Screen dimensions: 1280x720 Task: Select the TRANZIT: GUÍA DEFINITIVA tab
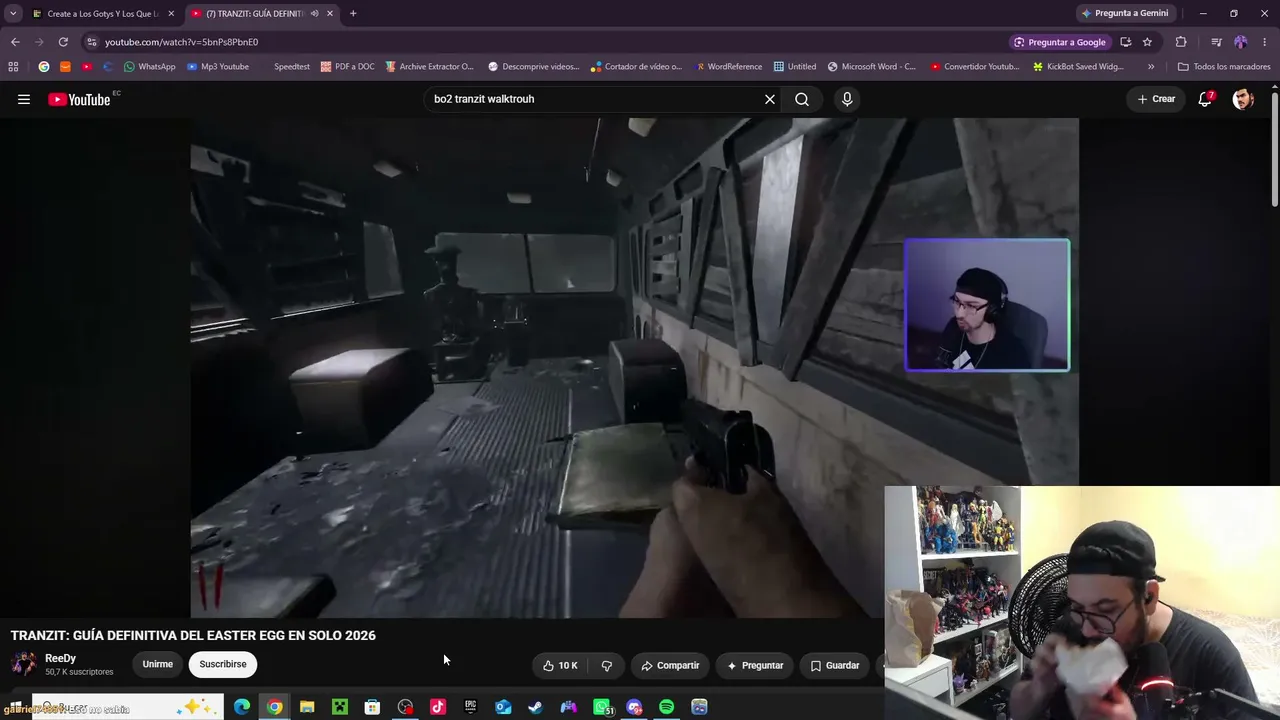(262, 14)
